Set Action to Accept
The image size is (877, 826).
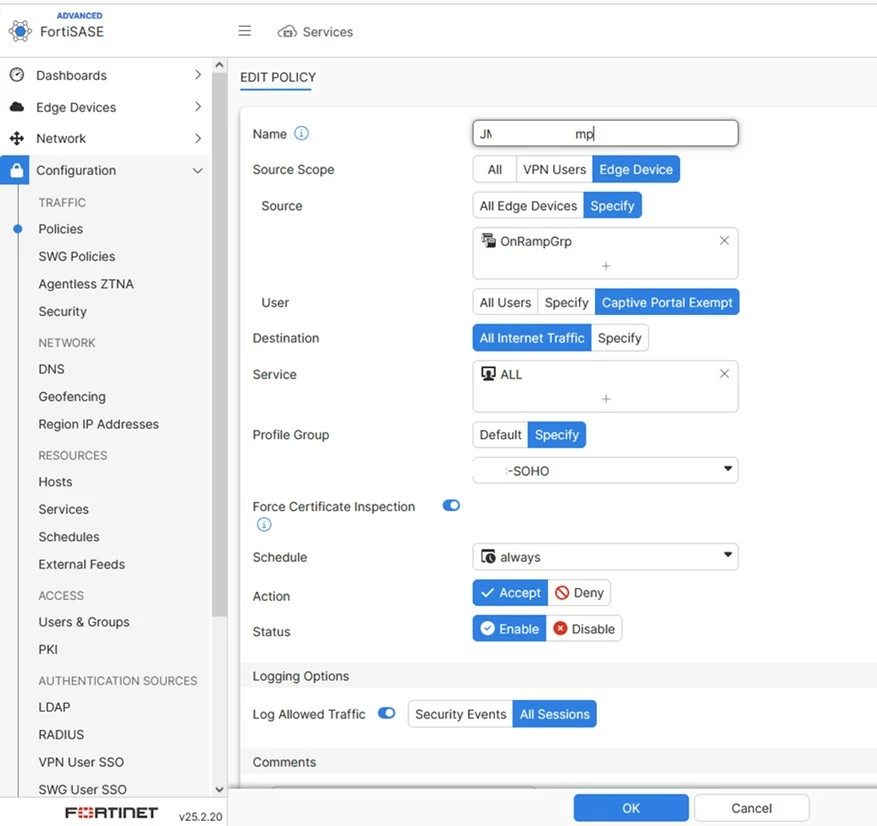point(510,593)
